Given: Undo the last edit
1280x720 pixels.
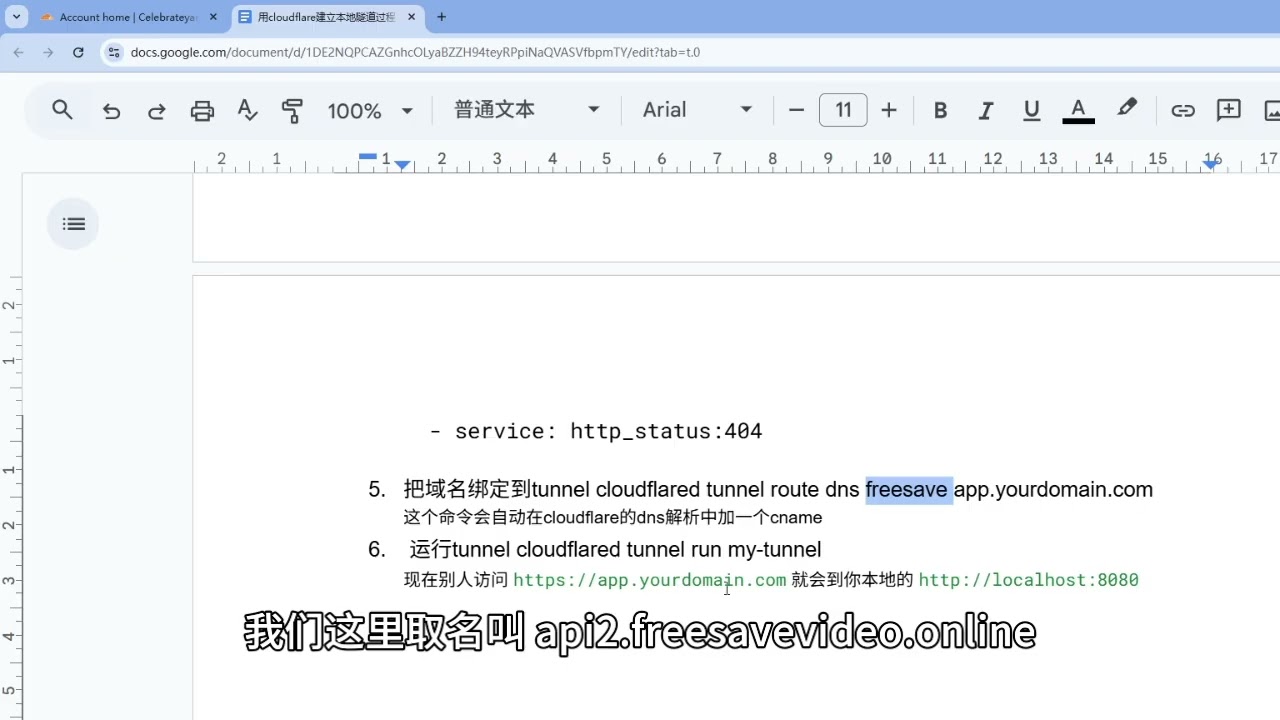Looking at the screenshot, I should pos(111,111).
